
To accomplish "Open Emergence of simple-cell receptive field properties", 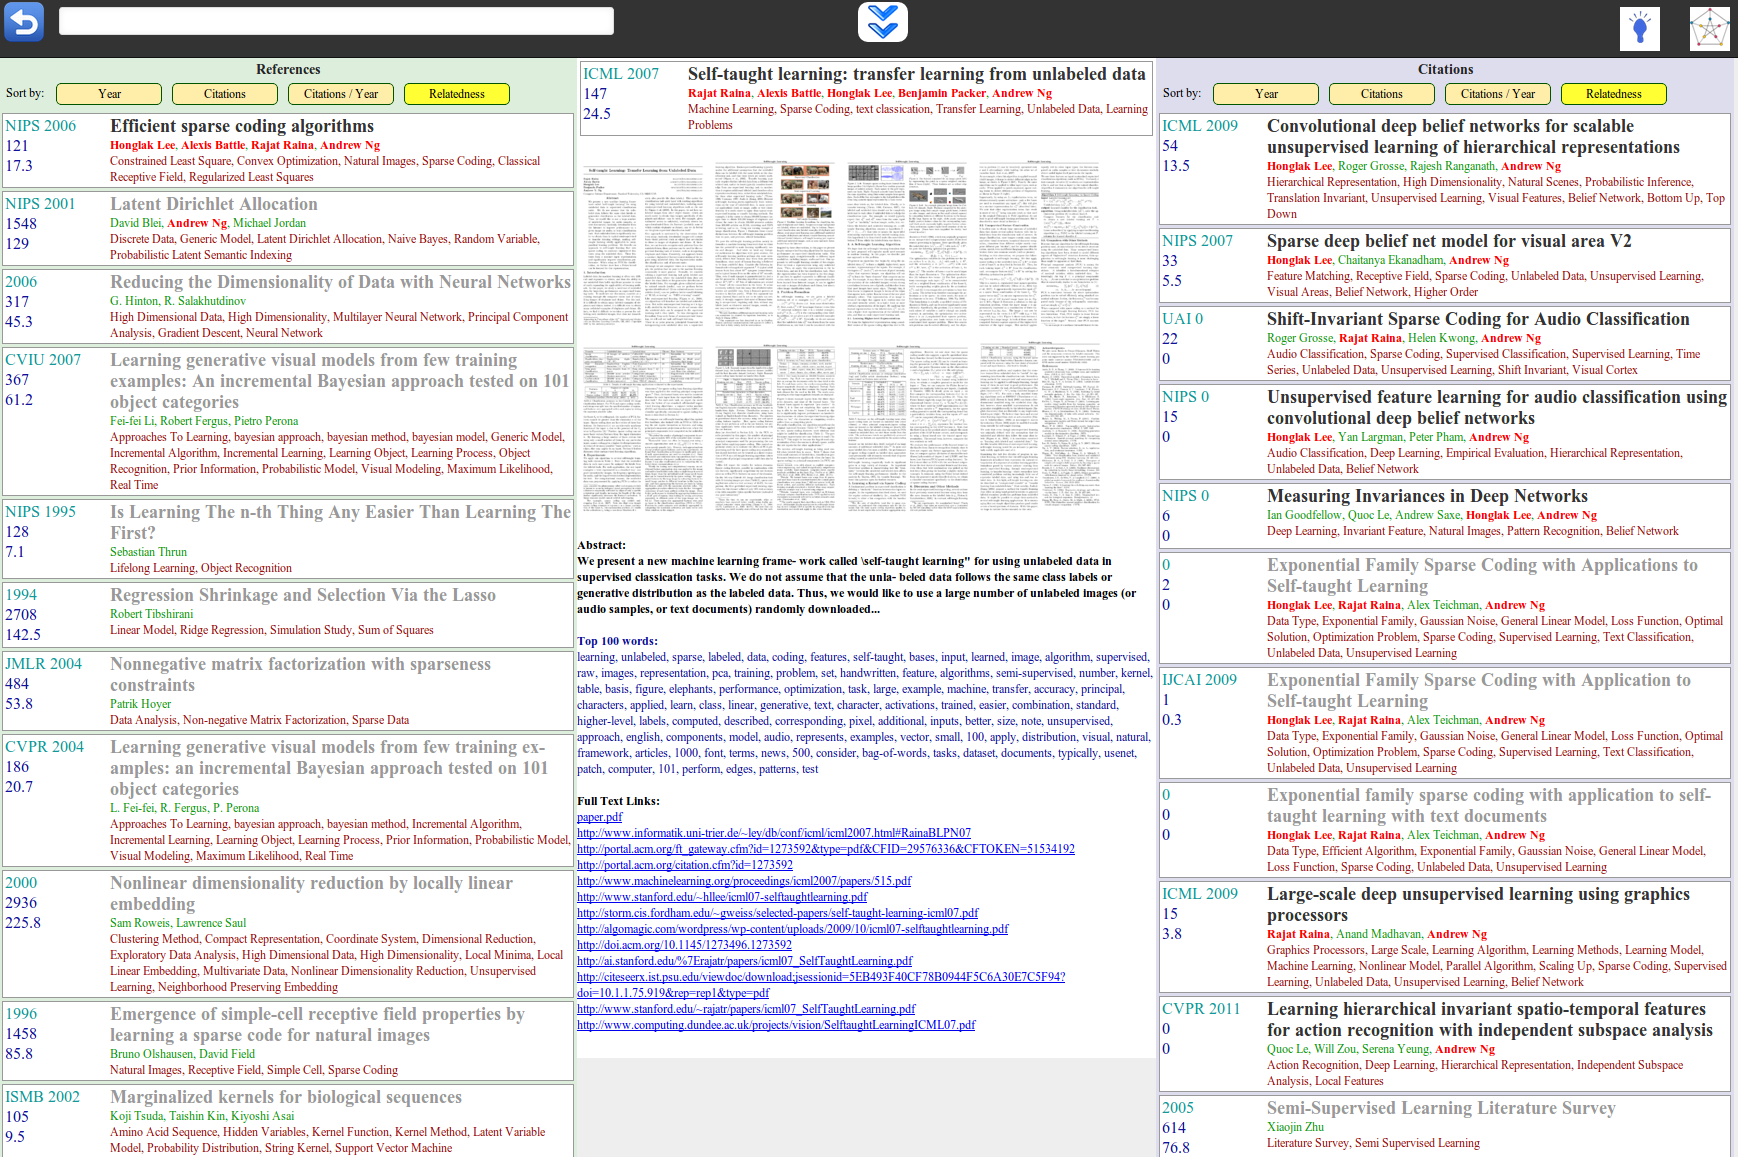I will [317, 1024].
